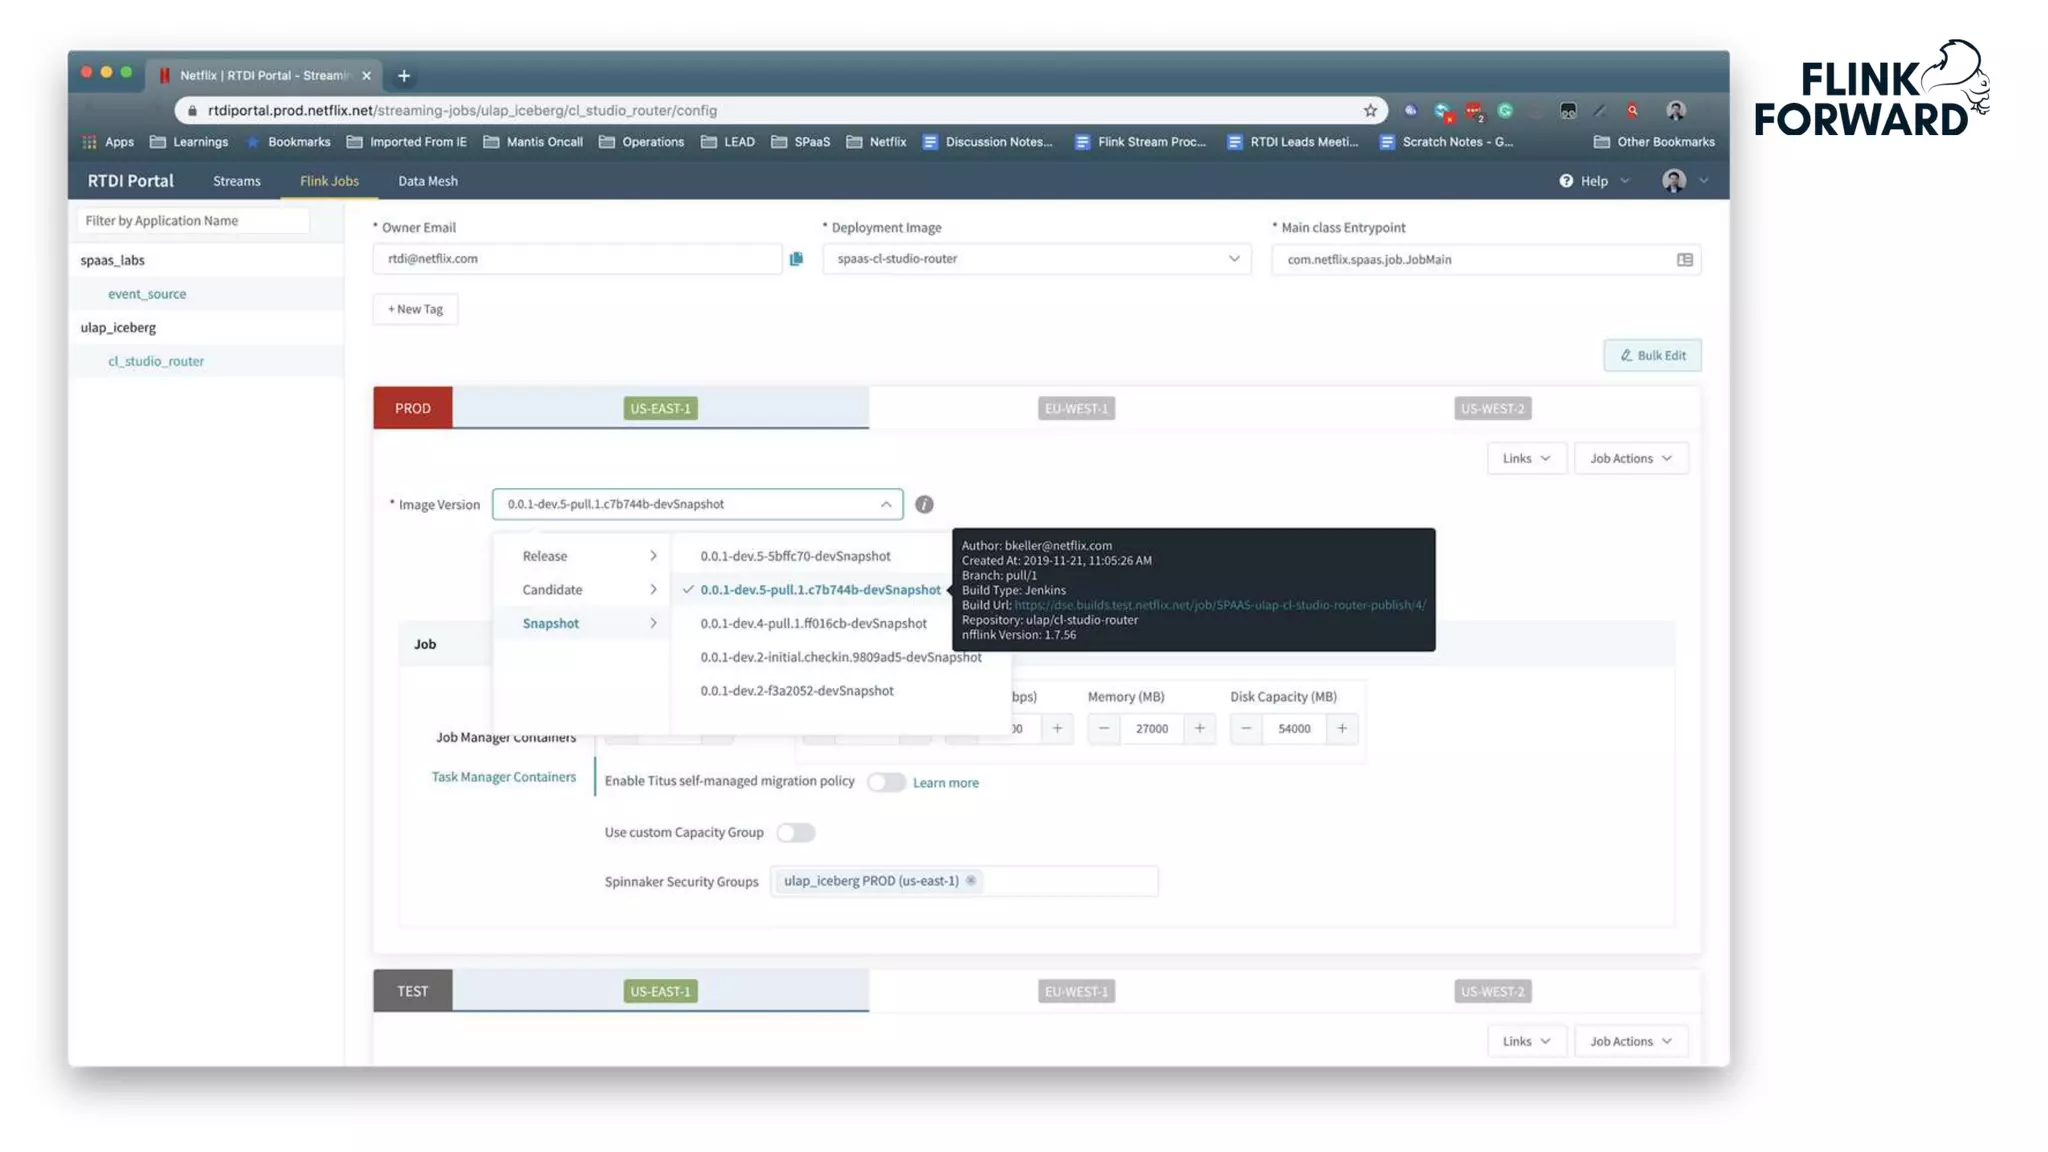Image resolution: width=2048 pixels, height=1152 pixels.
Task: Open a new browser tab
Action: point(404,76)
